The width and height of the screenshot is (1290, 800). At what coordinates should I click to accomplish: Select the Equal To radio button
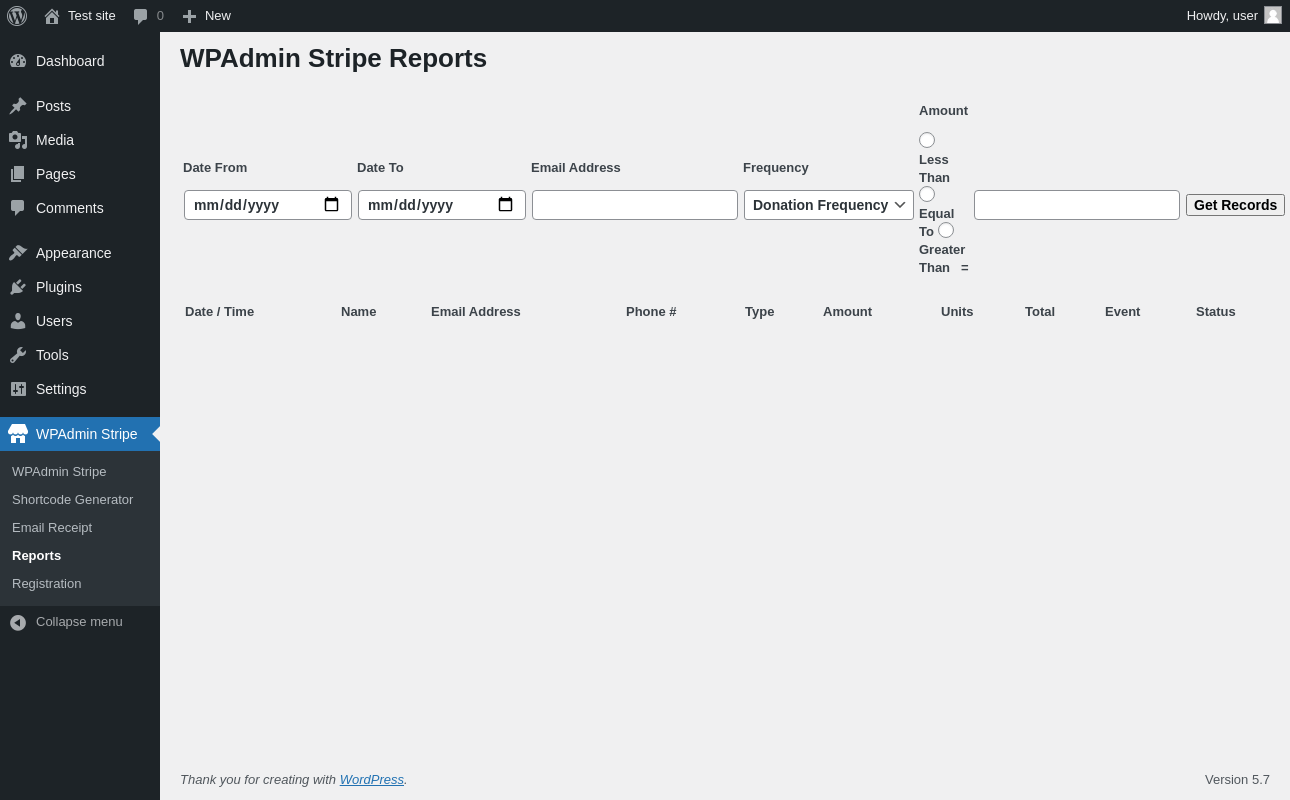(x=927, y=194)
